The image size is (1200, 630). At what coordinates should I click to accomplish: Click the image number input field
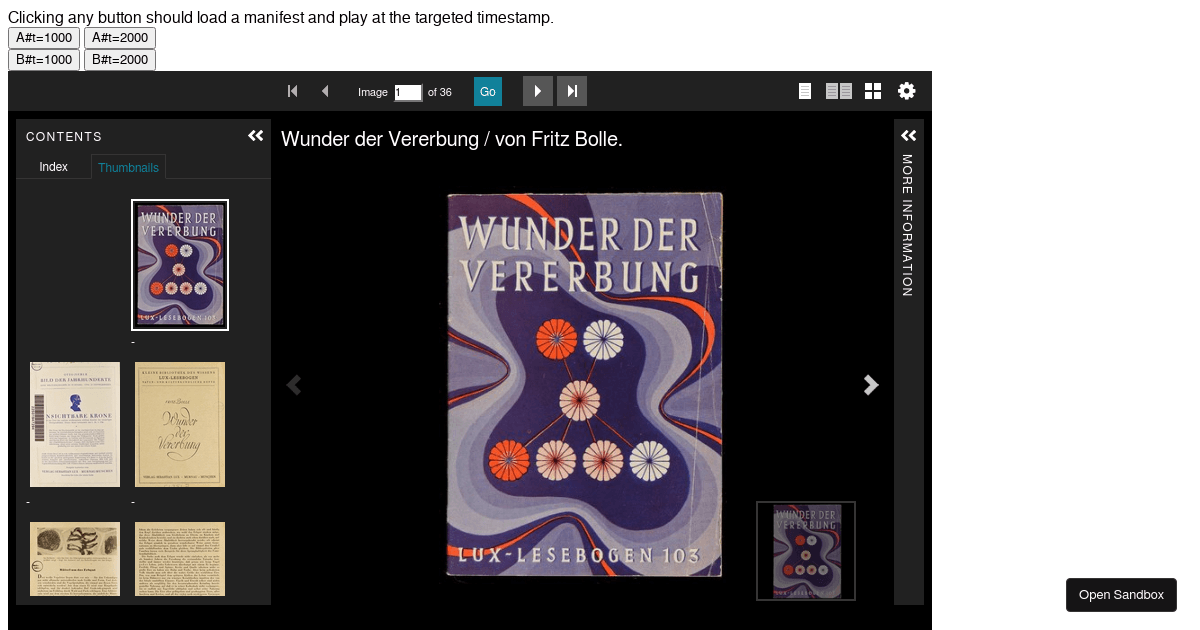click(408, 92)
